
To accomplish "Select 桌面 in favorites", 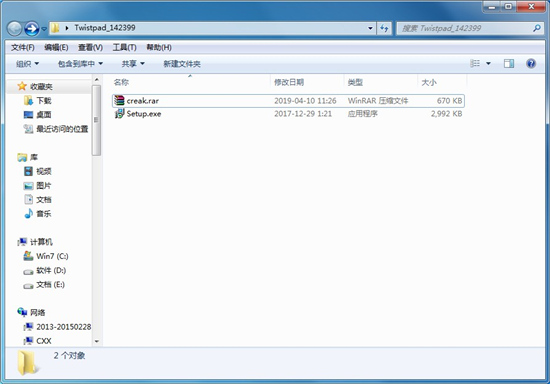I will [44, 115].
